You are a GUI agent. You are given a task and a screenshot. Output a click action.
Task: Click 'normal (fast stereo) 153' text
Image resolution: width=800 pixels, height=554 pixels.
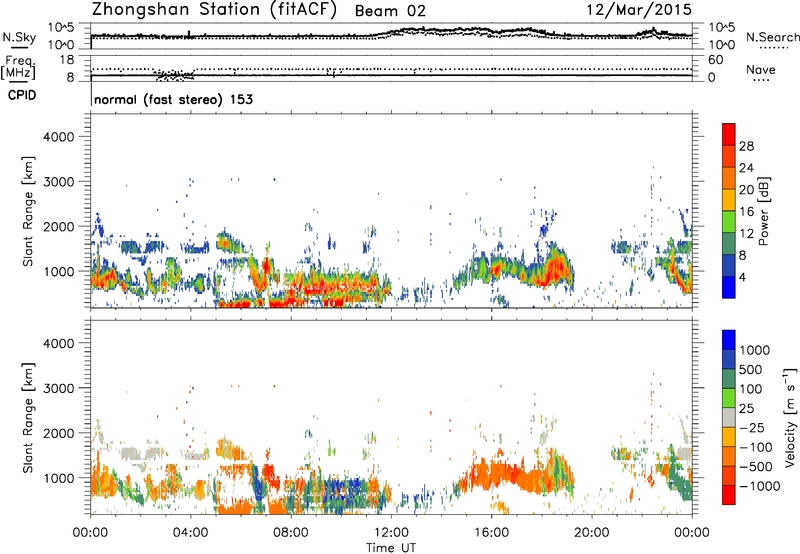pos(173,99)
